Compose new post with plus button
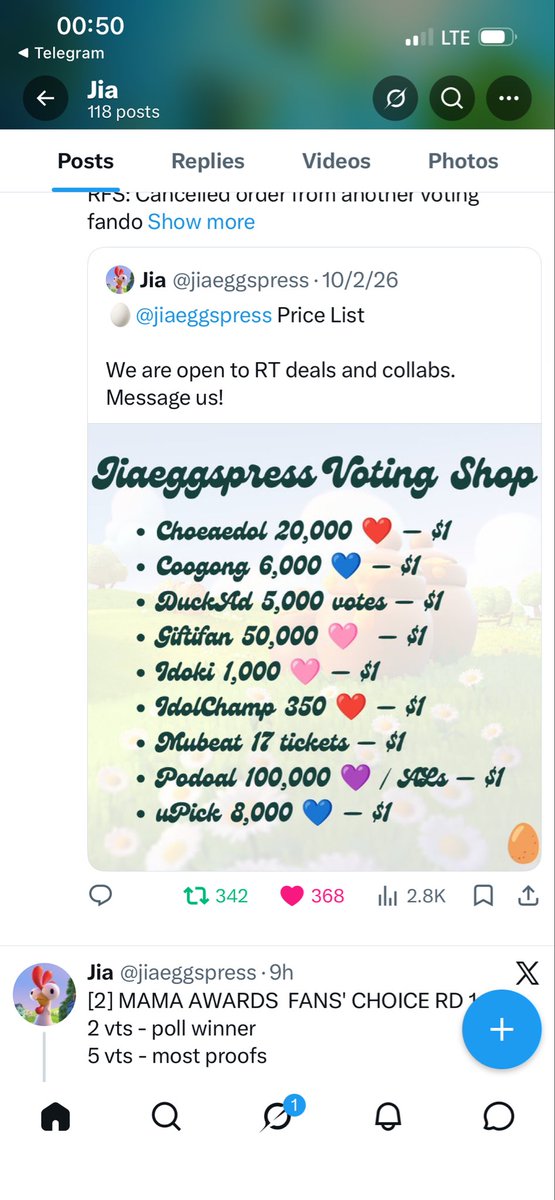This screenshot has height=1200, width=555. coord(501,1030)
